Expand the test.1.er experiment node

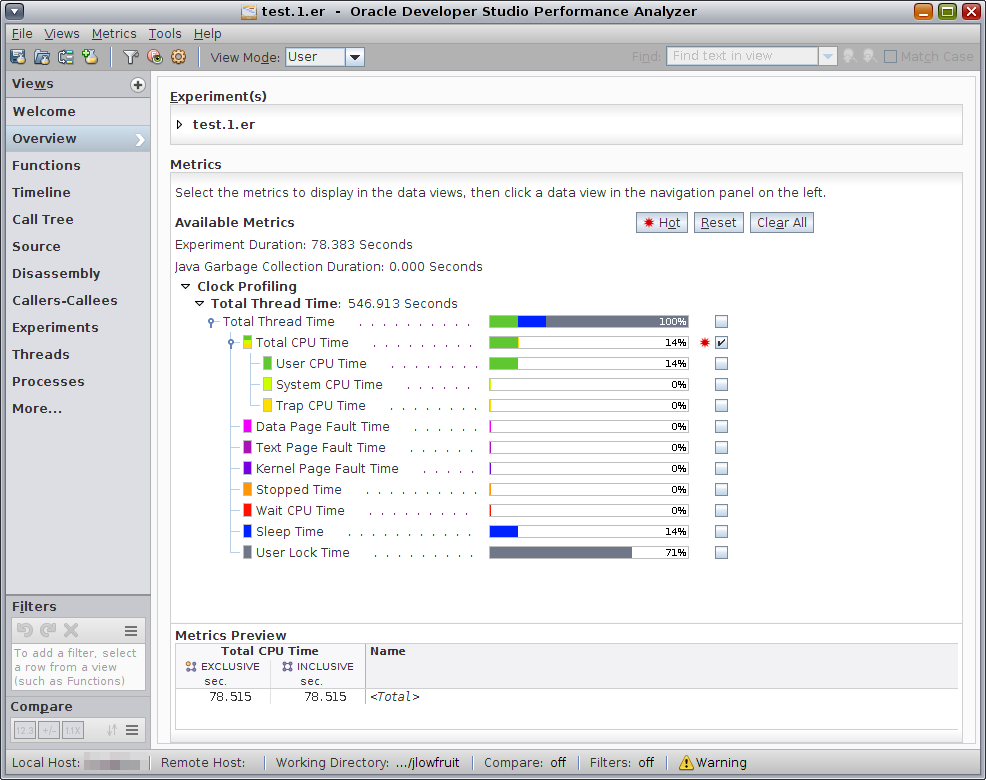179,125
